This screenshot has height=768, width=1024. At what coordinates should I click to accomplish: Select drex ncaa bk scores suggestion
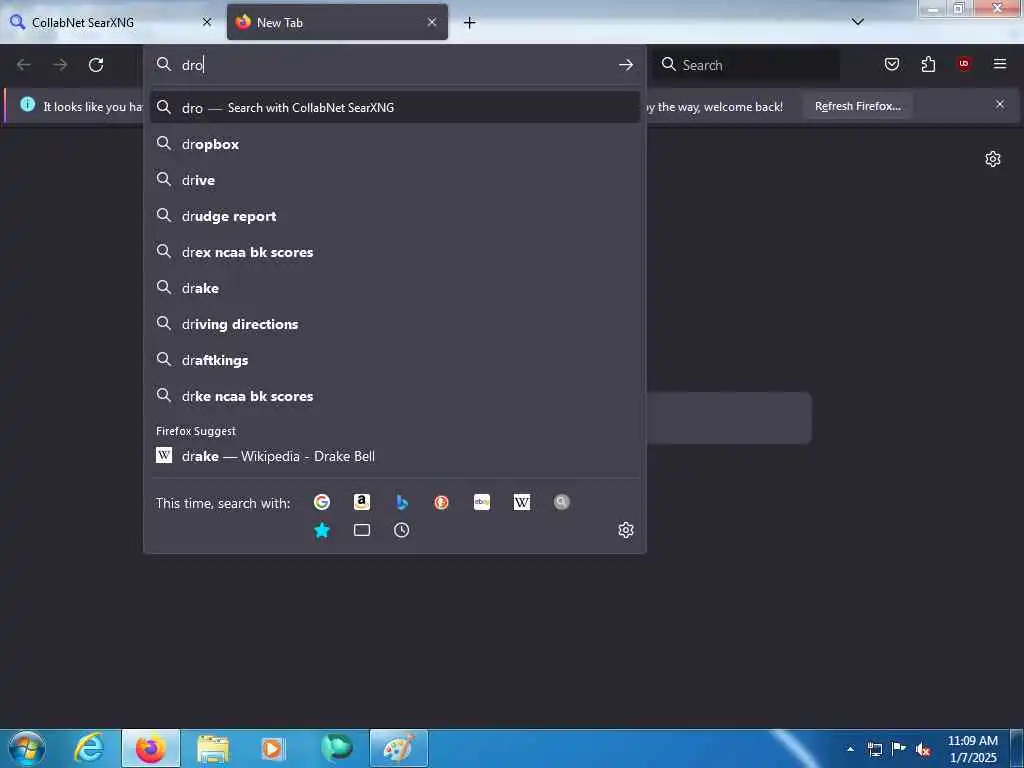tap(394, 251)
